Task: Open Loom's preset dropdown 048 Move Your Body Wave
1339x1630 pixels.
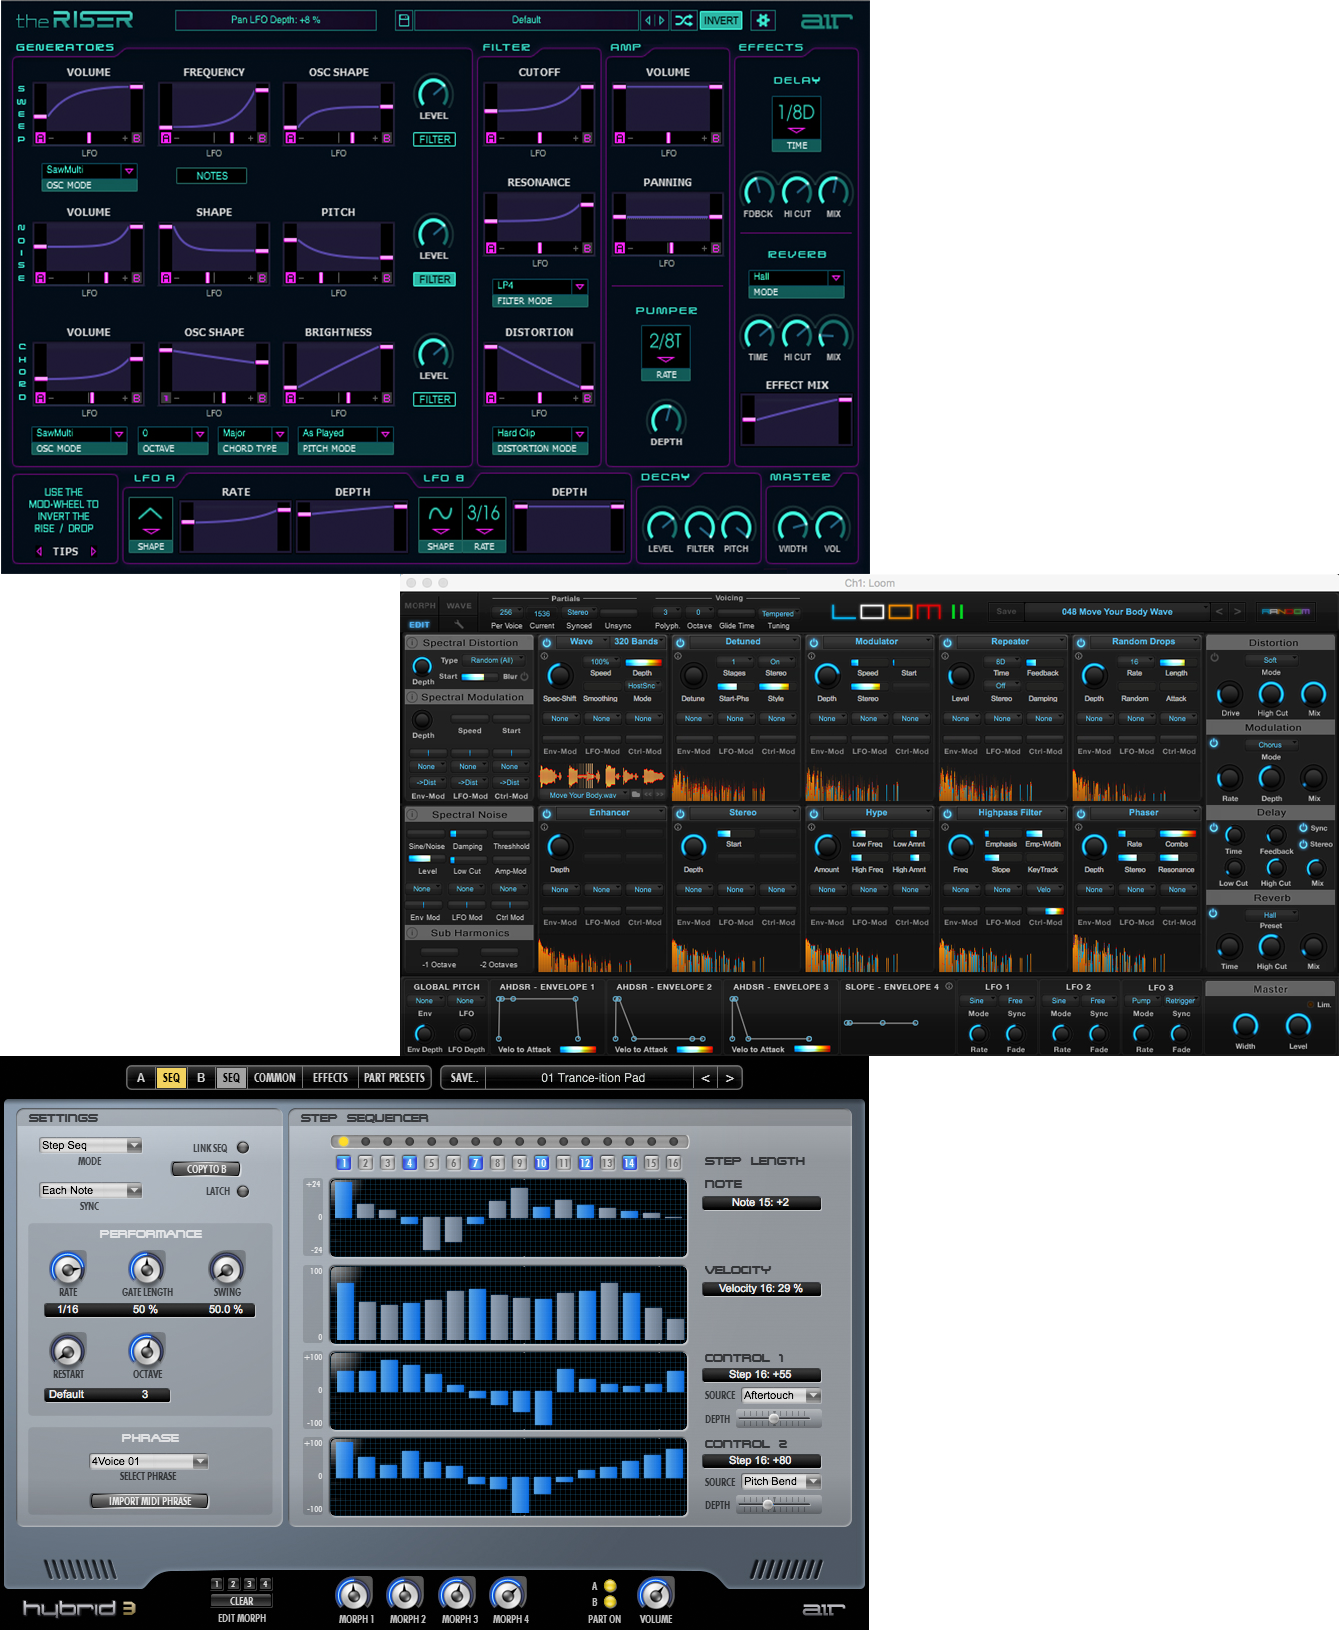Action: [1117, 611]
